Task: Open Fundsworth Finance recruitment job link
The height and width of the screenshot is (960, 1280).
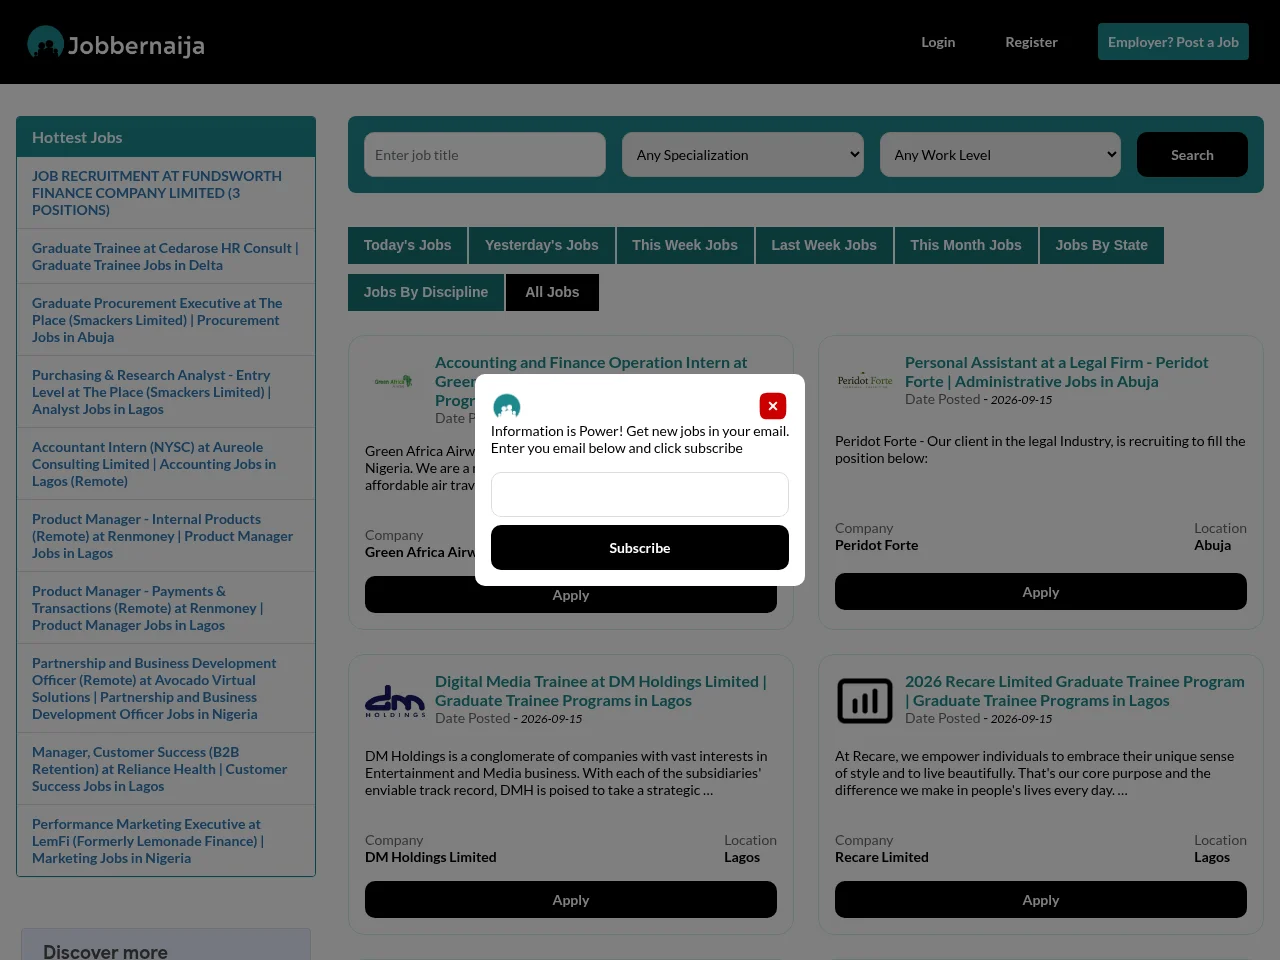Action: 157,193
